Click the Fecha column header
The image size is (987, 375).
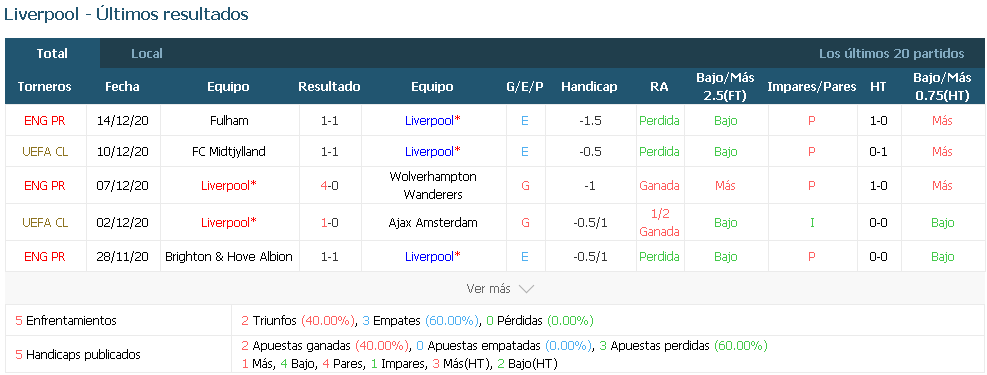(122, 87)
